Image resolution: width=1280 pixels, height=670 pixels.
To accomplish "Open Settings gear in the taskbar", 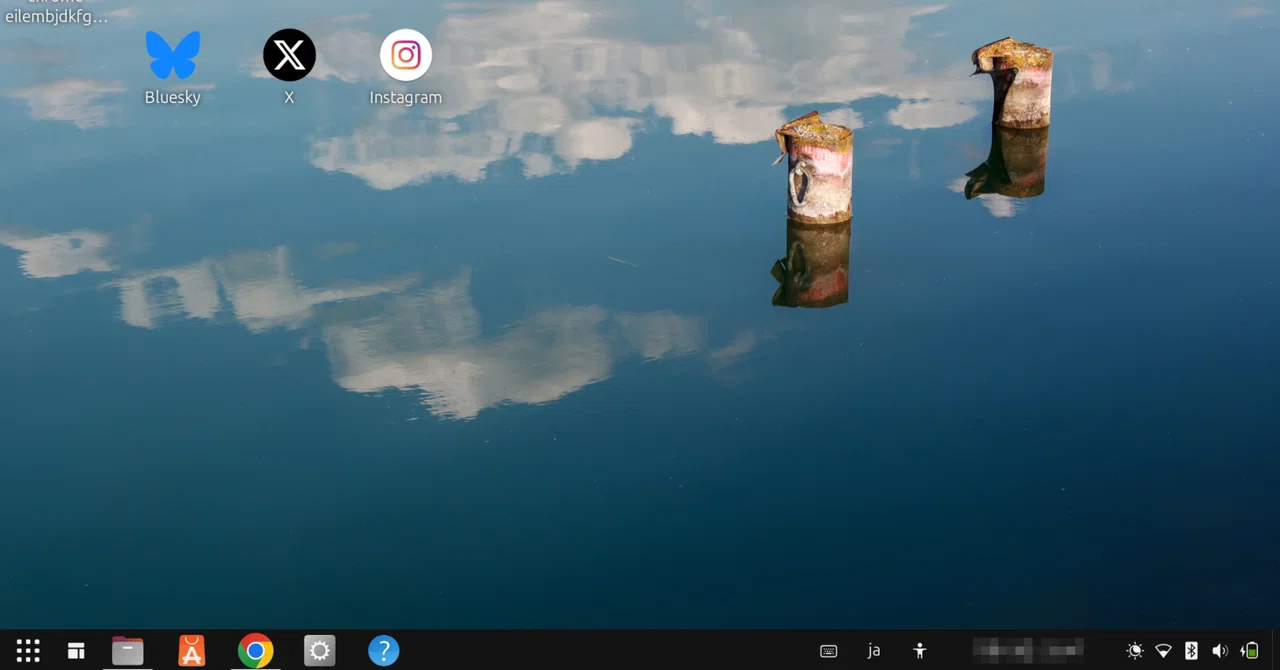I will [319, 651].
